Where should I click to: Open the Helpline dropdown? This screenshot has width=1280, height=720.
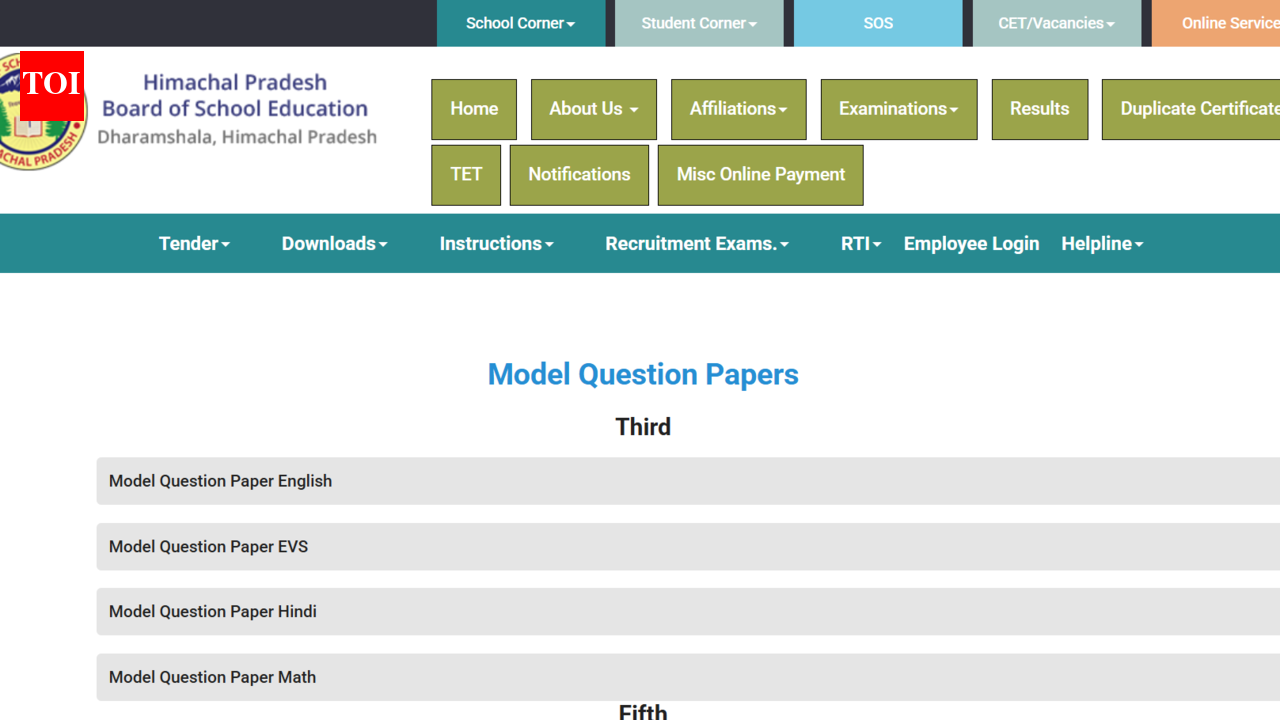click(x=1102, y=243)
